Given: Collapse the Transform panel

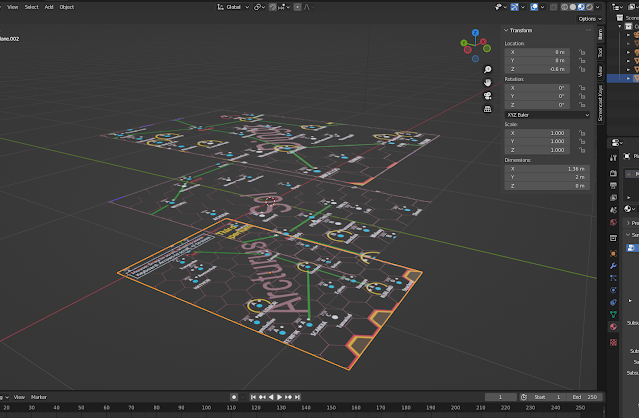Looking at the screenshot, I should 506,30.
